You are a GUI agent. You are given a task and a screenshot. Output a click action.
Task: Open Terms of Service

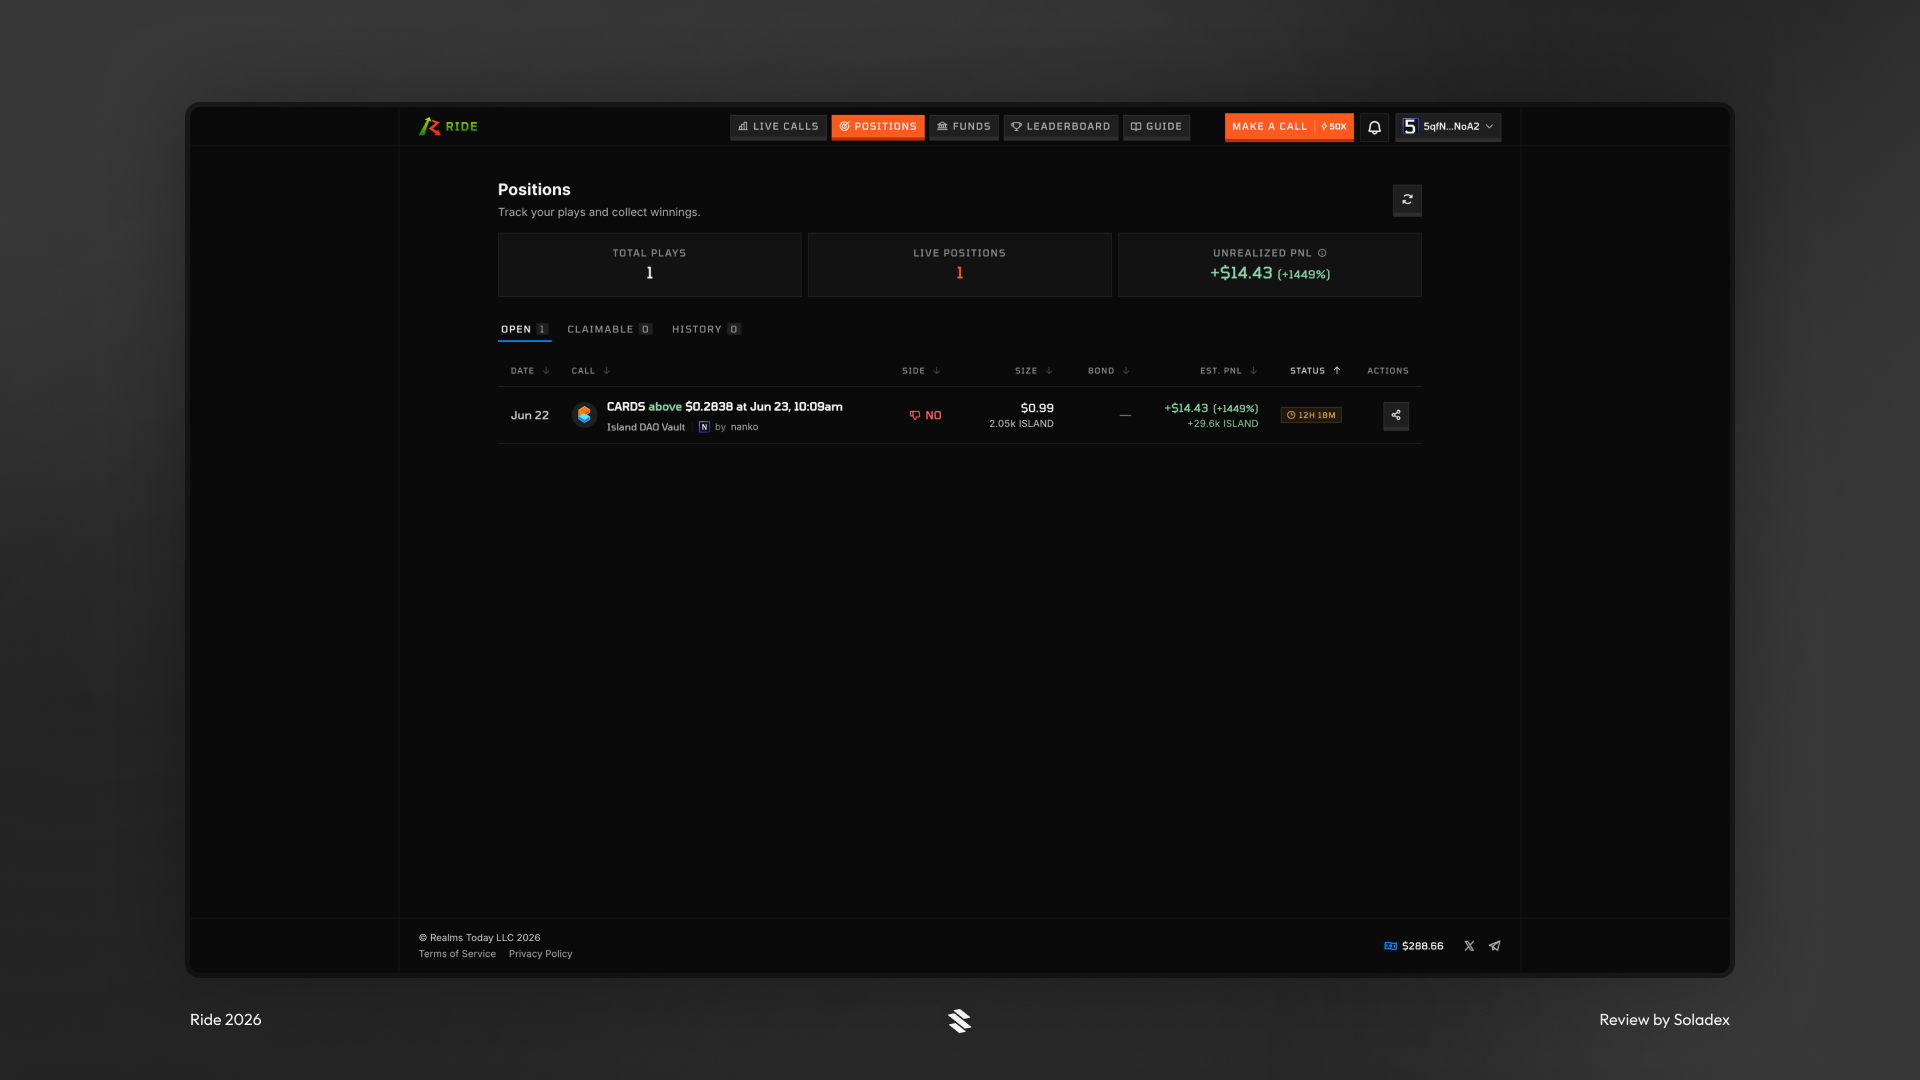click(457, 954)
